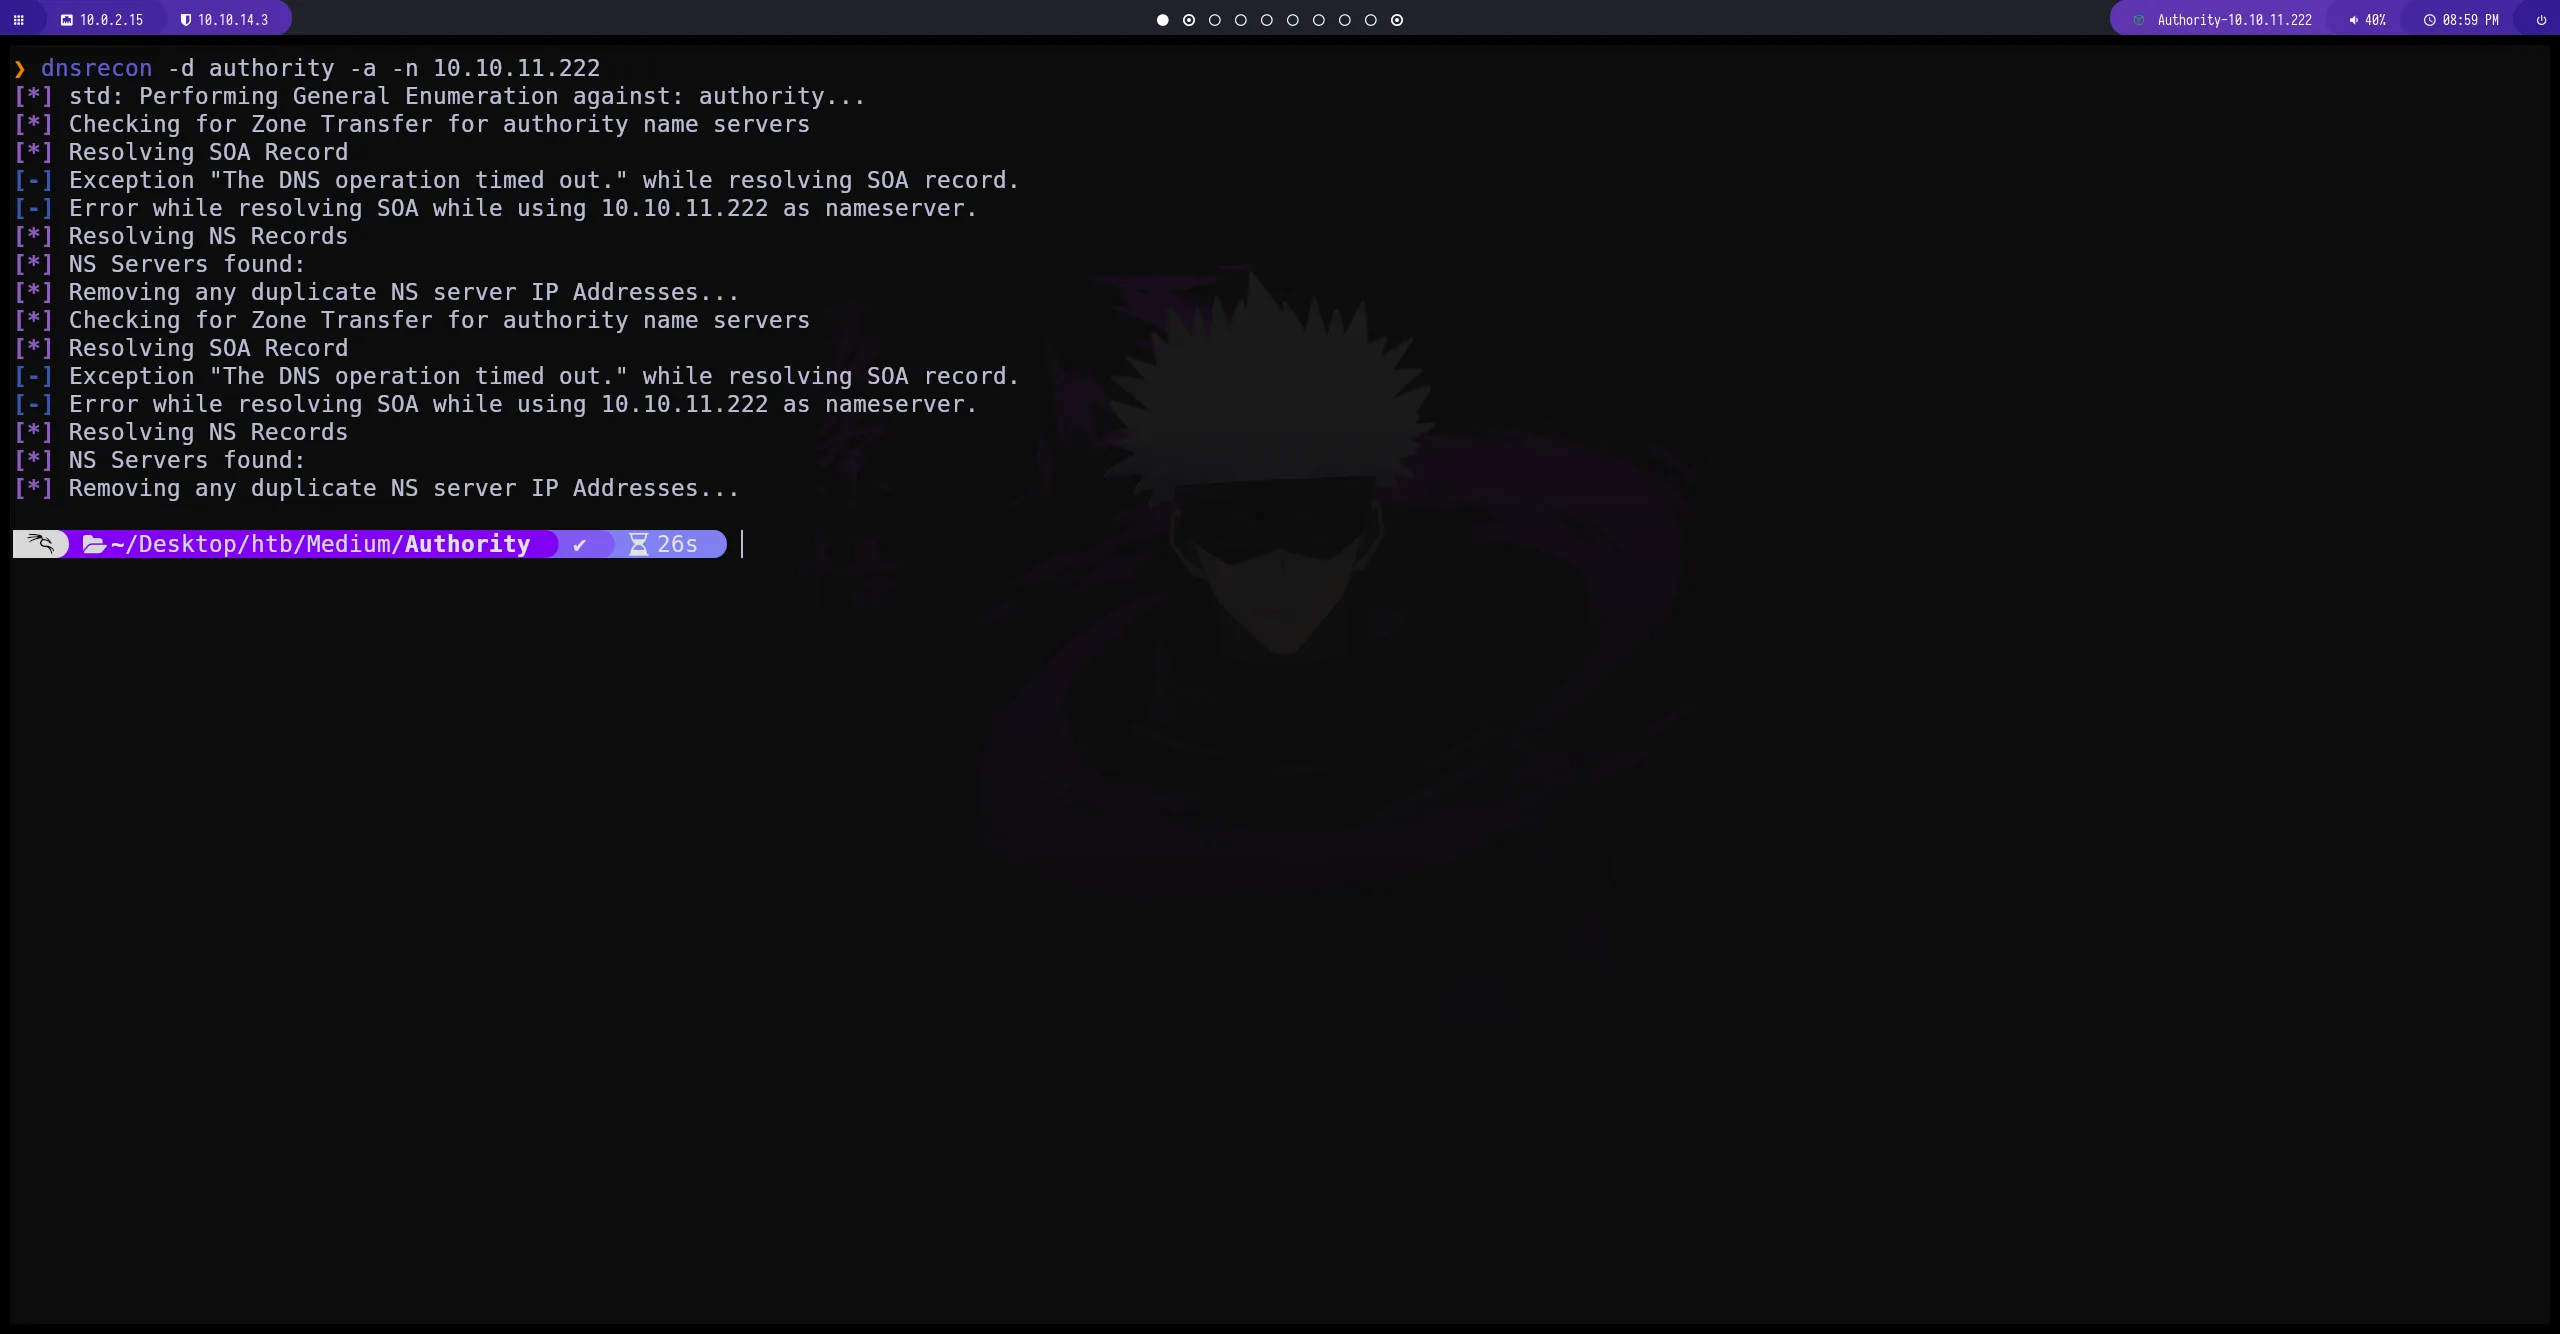Click the 40% volume level indicator

click(2374, 19)
